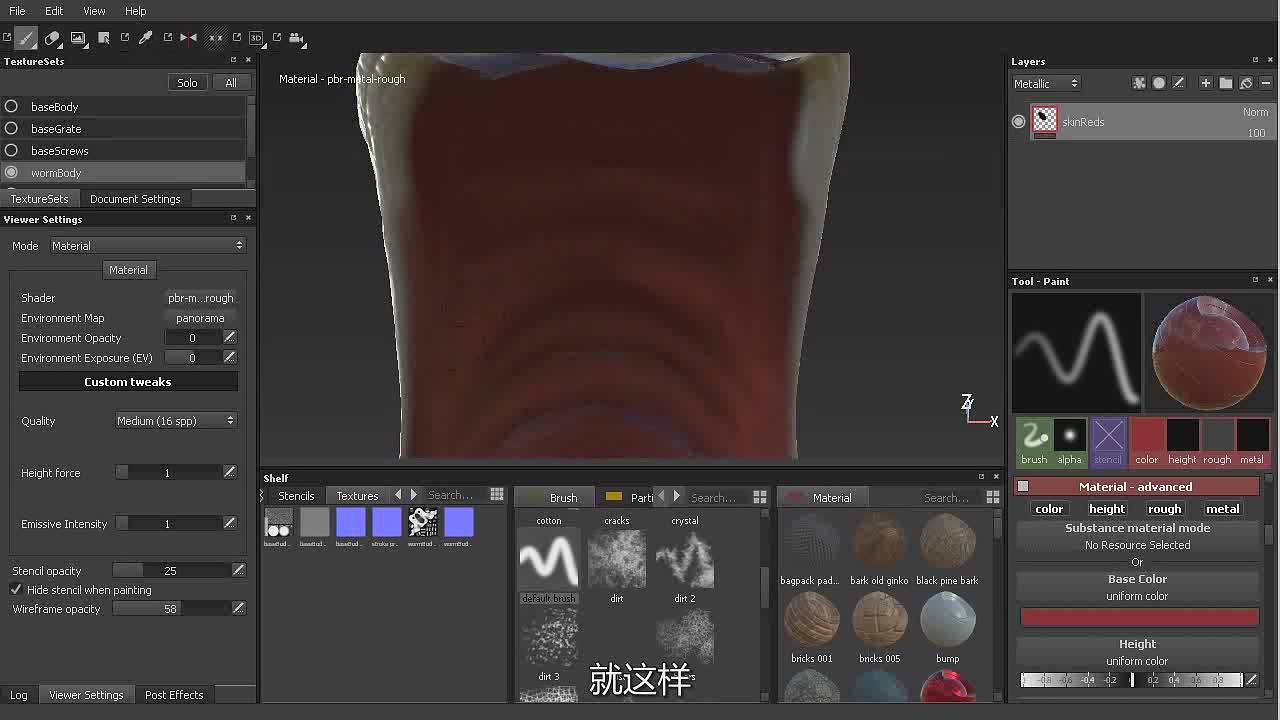Open the Metallic channel dropdown in Layers
Viewport: 1280px width, 720px height.
click(x=1046, y=84)
